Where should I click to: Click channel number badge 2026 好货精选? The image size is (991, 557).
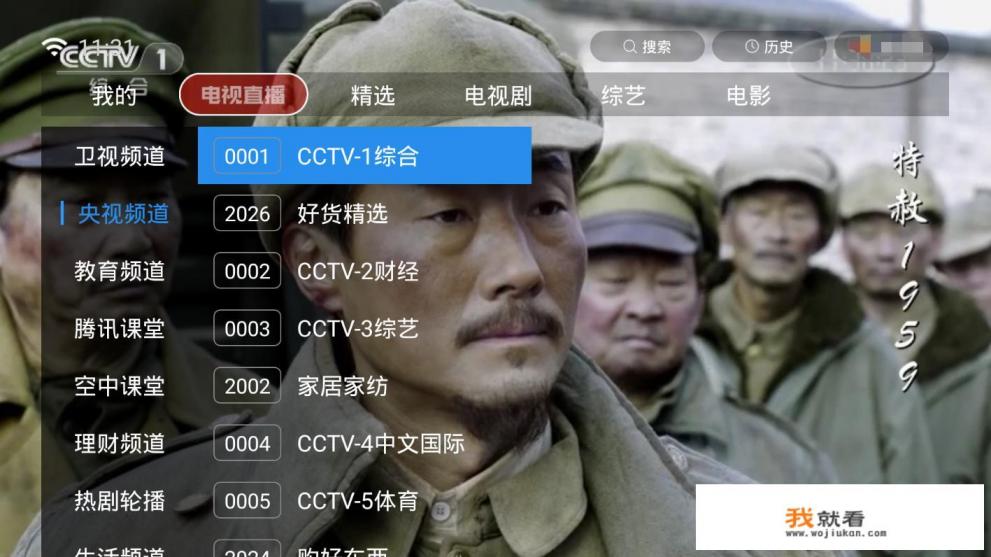[247, 214]
